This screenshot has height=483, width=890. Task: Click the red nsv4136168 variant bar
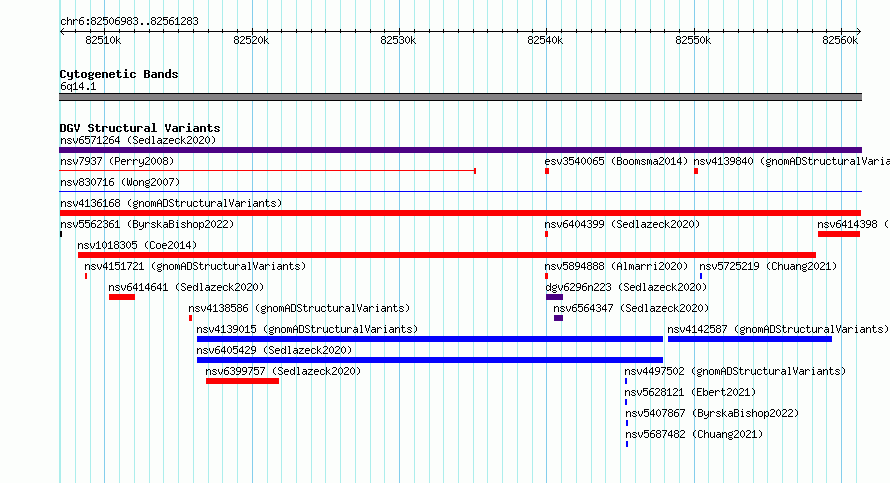pos(460,213)
